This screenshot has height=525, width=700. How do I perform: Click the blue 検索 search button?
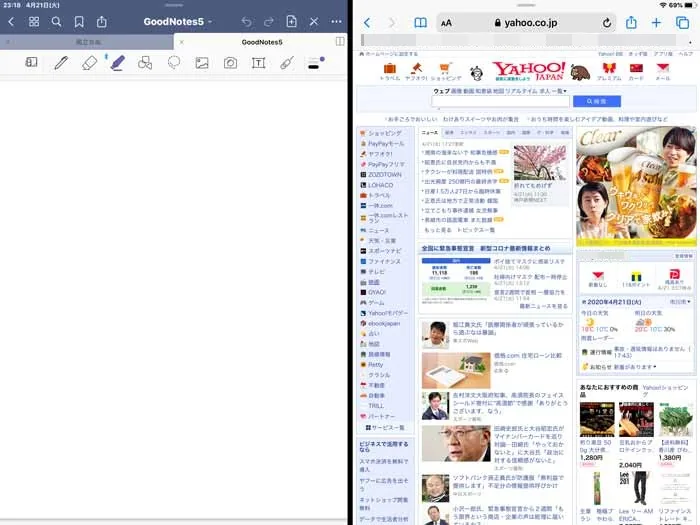click(x=596, y=101)
